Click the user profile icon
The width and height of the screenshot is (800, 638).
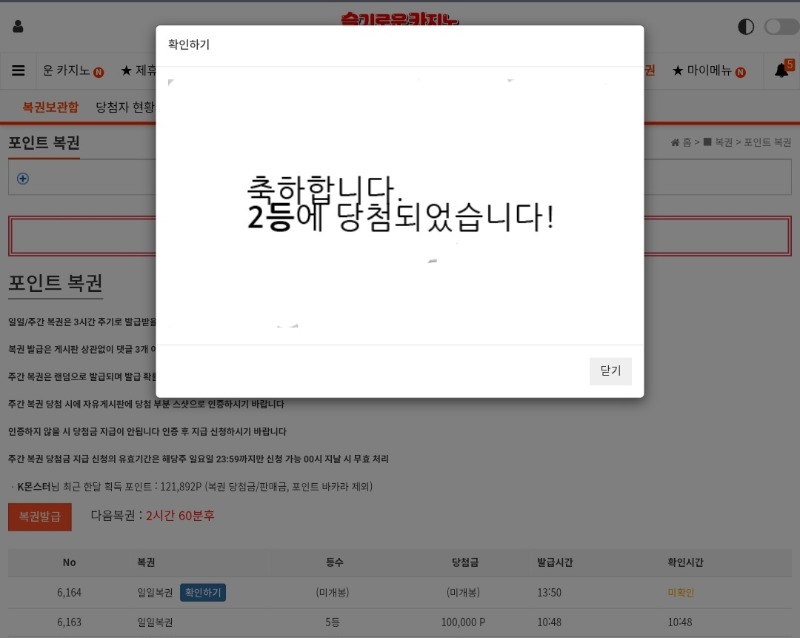(x=18, y=27)
